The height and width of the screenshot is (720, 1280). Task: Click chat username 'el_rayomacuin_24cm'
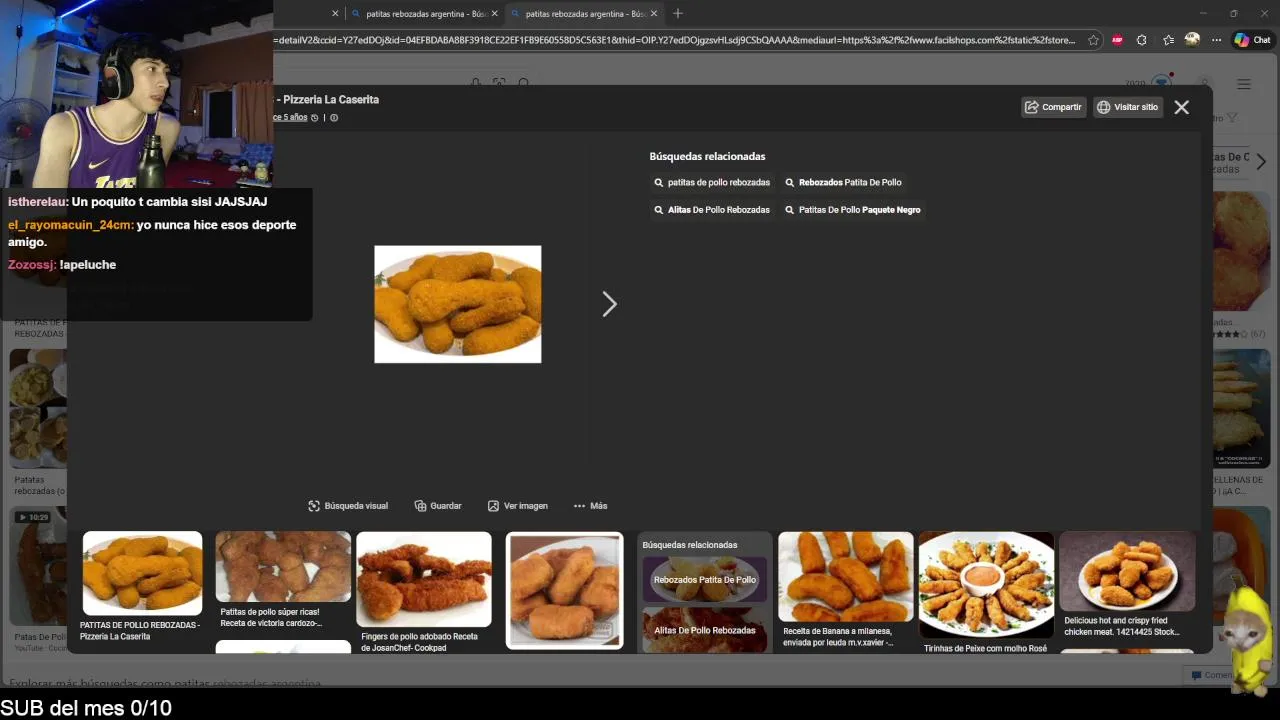(69, 225)
